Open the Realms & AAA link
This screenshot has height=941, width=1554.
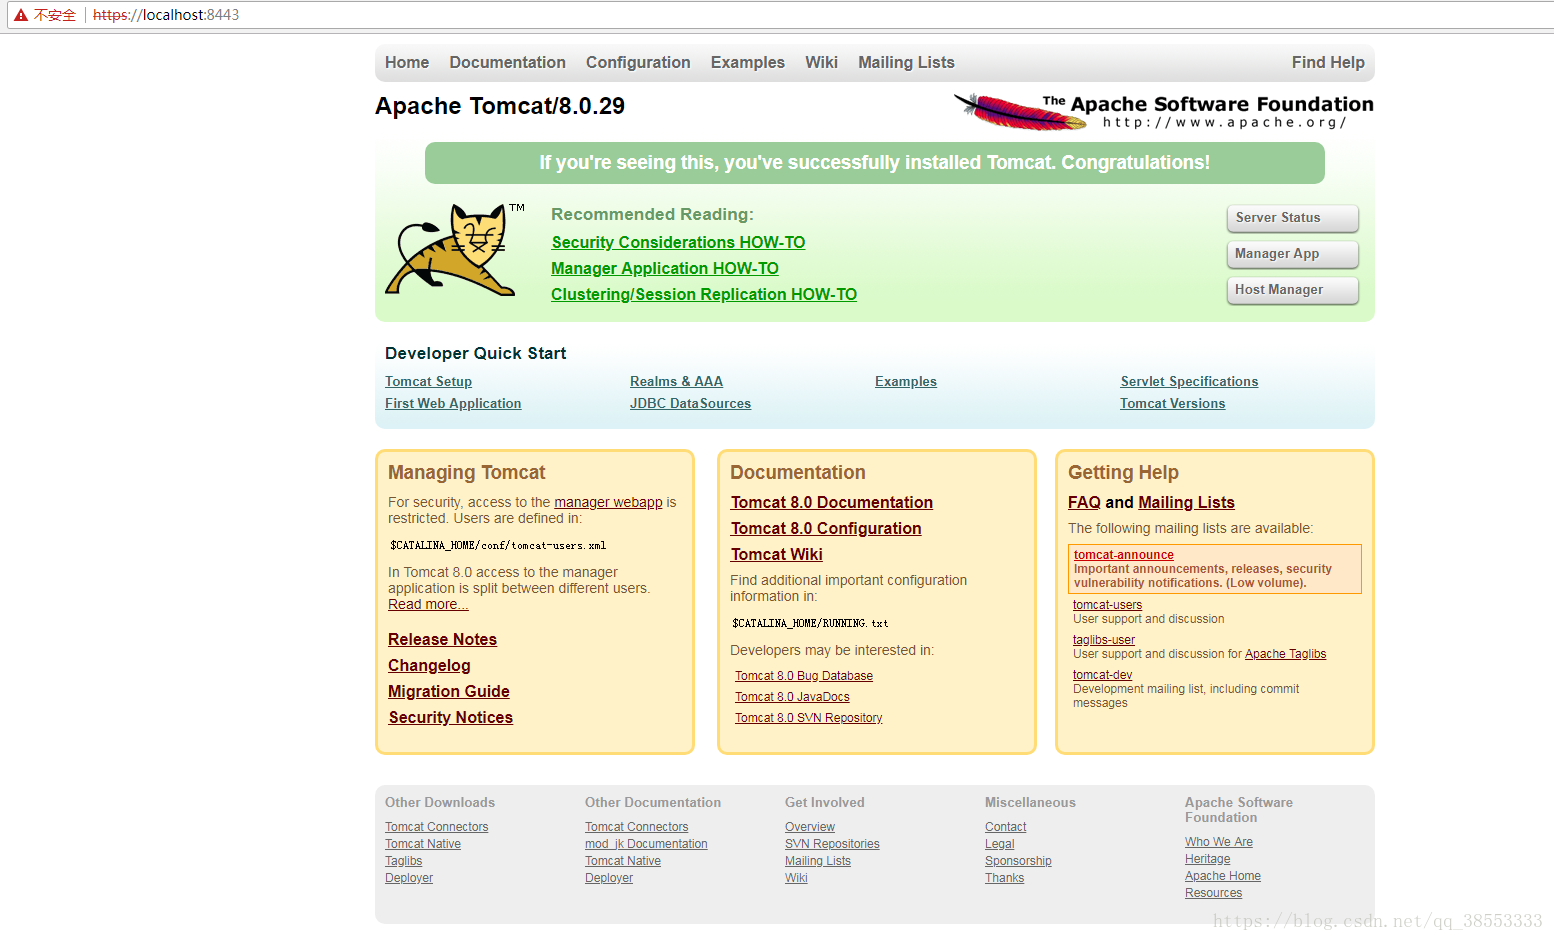[x=676, y=382]
